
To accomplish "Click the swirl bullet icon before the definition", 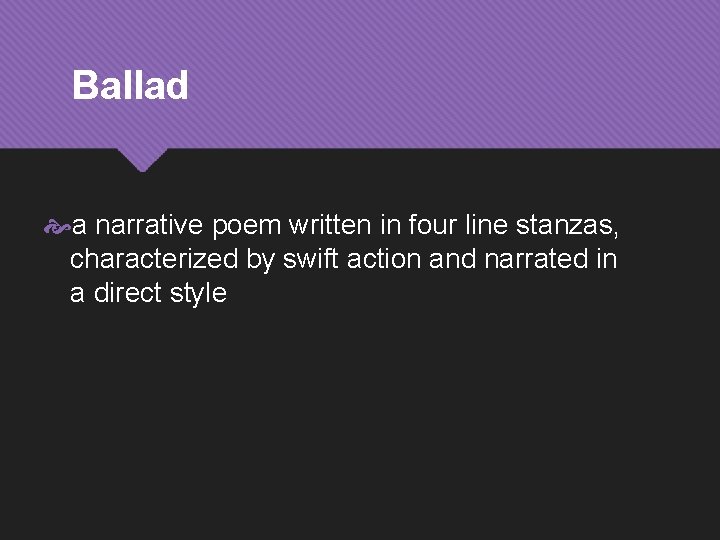I will [x=57, y=228].
